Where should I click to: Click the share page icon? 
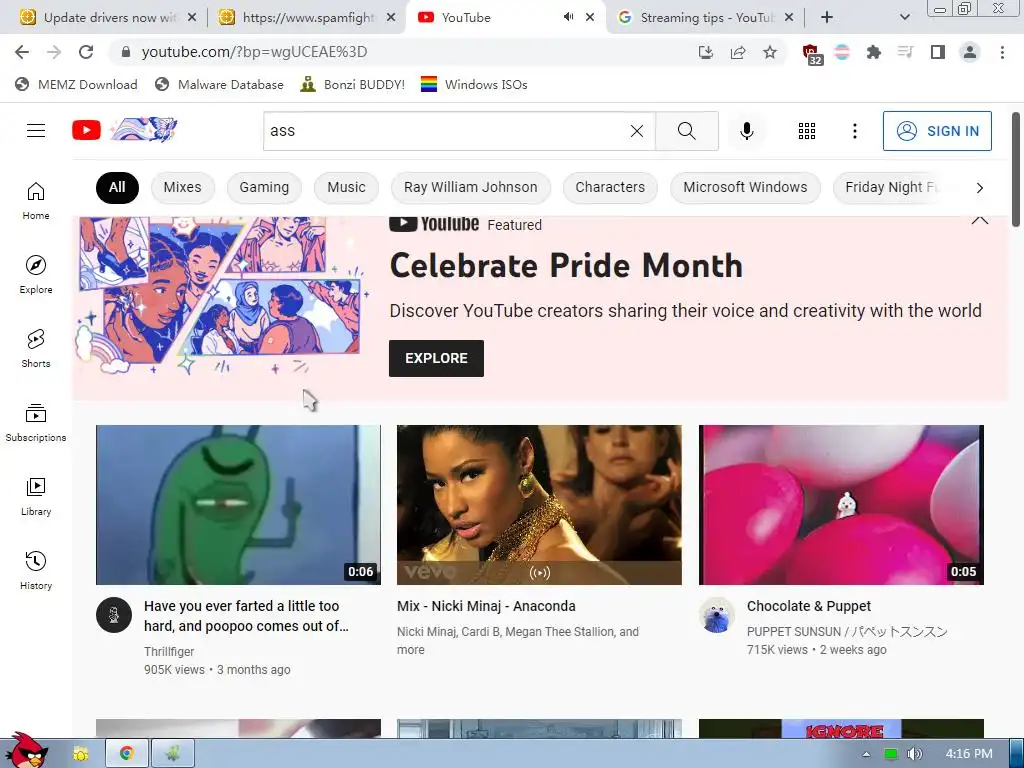(x=738, y=52)
